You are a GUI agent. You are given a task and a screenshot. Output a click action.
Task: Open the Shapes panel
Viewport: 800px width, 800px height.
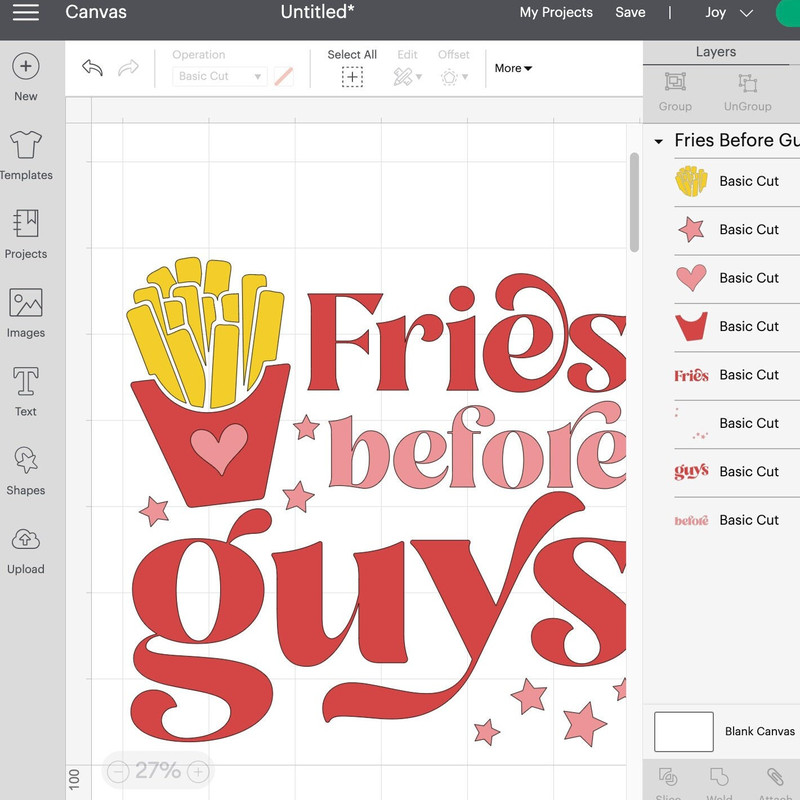tap(25, 461)
